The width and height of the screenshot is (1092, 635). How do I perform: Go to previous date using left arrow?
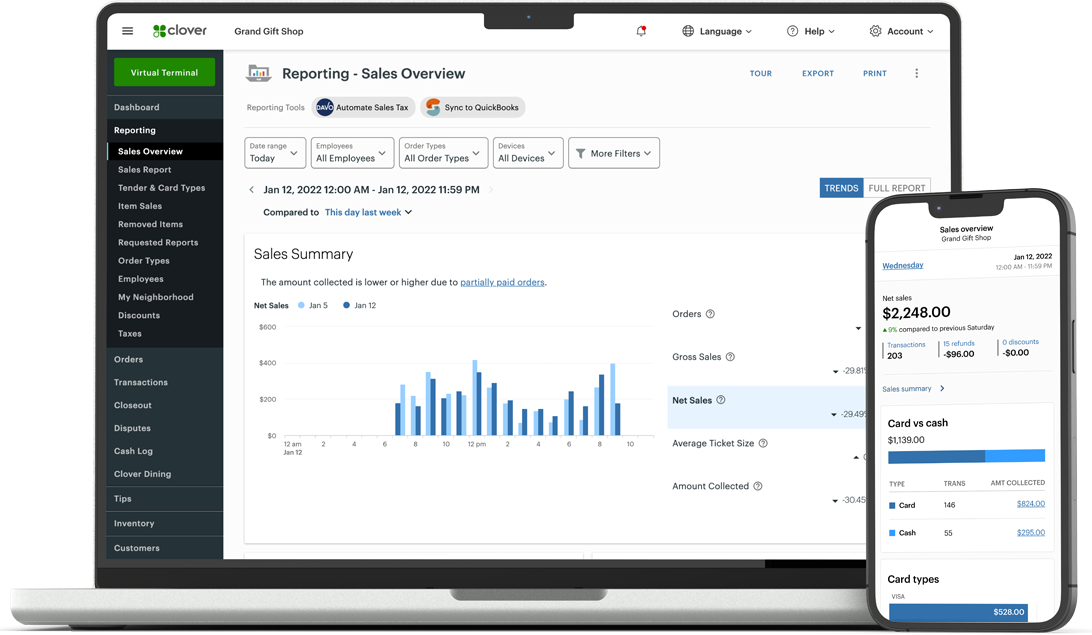251,189
